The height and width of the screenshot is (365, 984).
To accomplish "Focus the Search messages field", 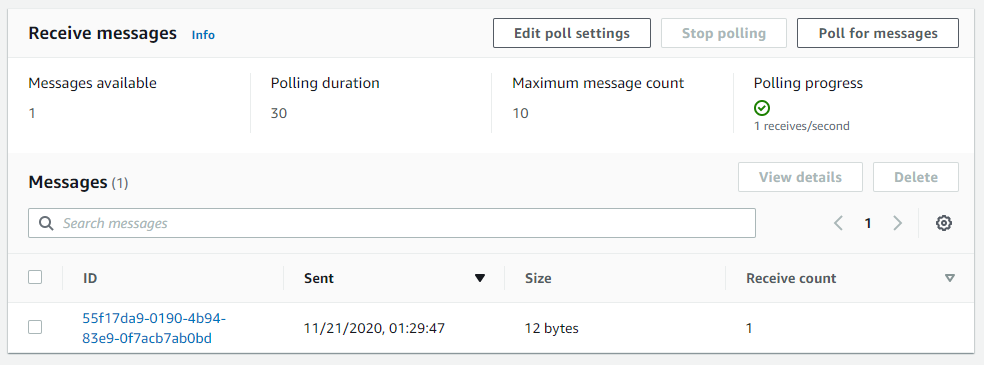I will [x=392, y=223].
